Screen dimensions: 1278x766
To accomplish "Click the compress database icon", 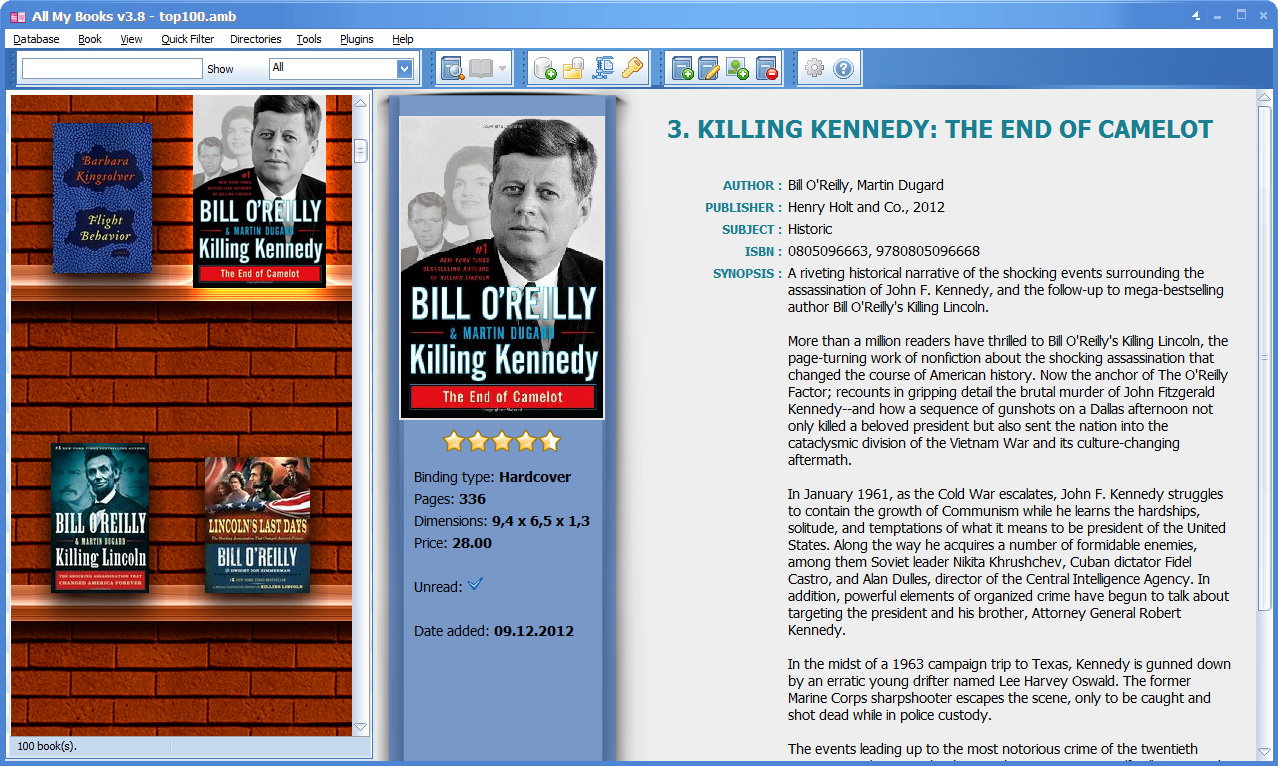I will 603,68.
